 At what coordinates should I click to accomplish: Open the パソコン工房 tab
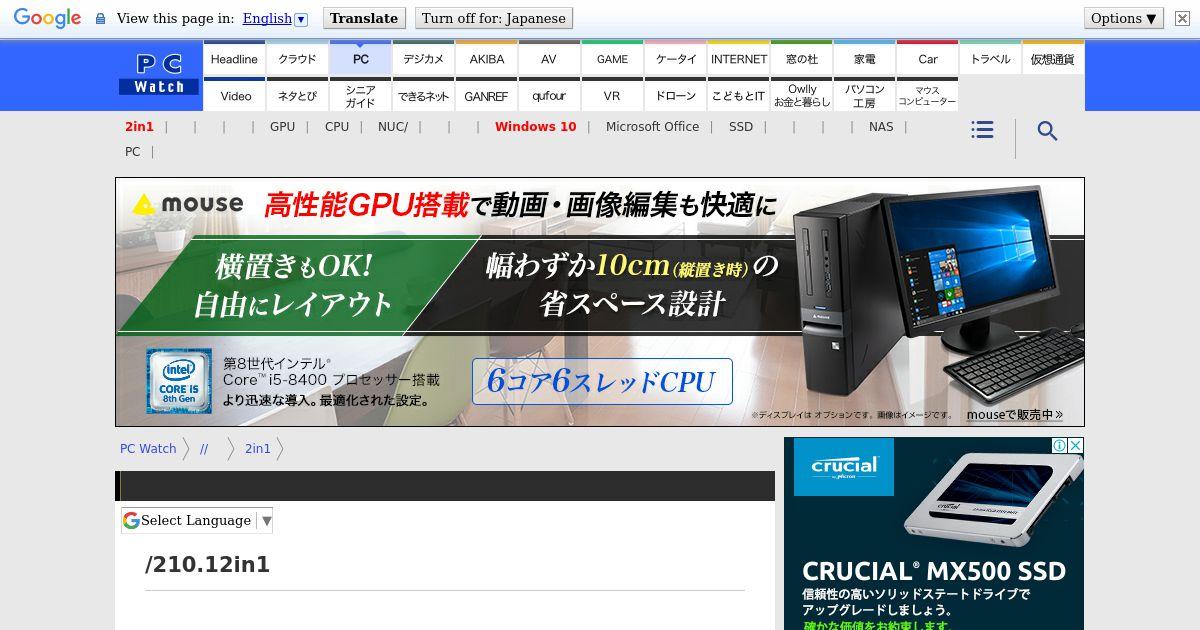tap(864, 96)
